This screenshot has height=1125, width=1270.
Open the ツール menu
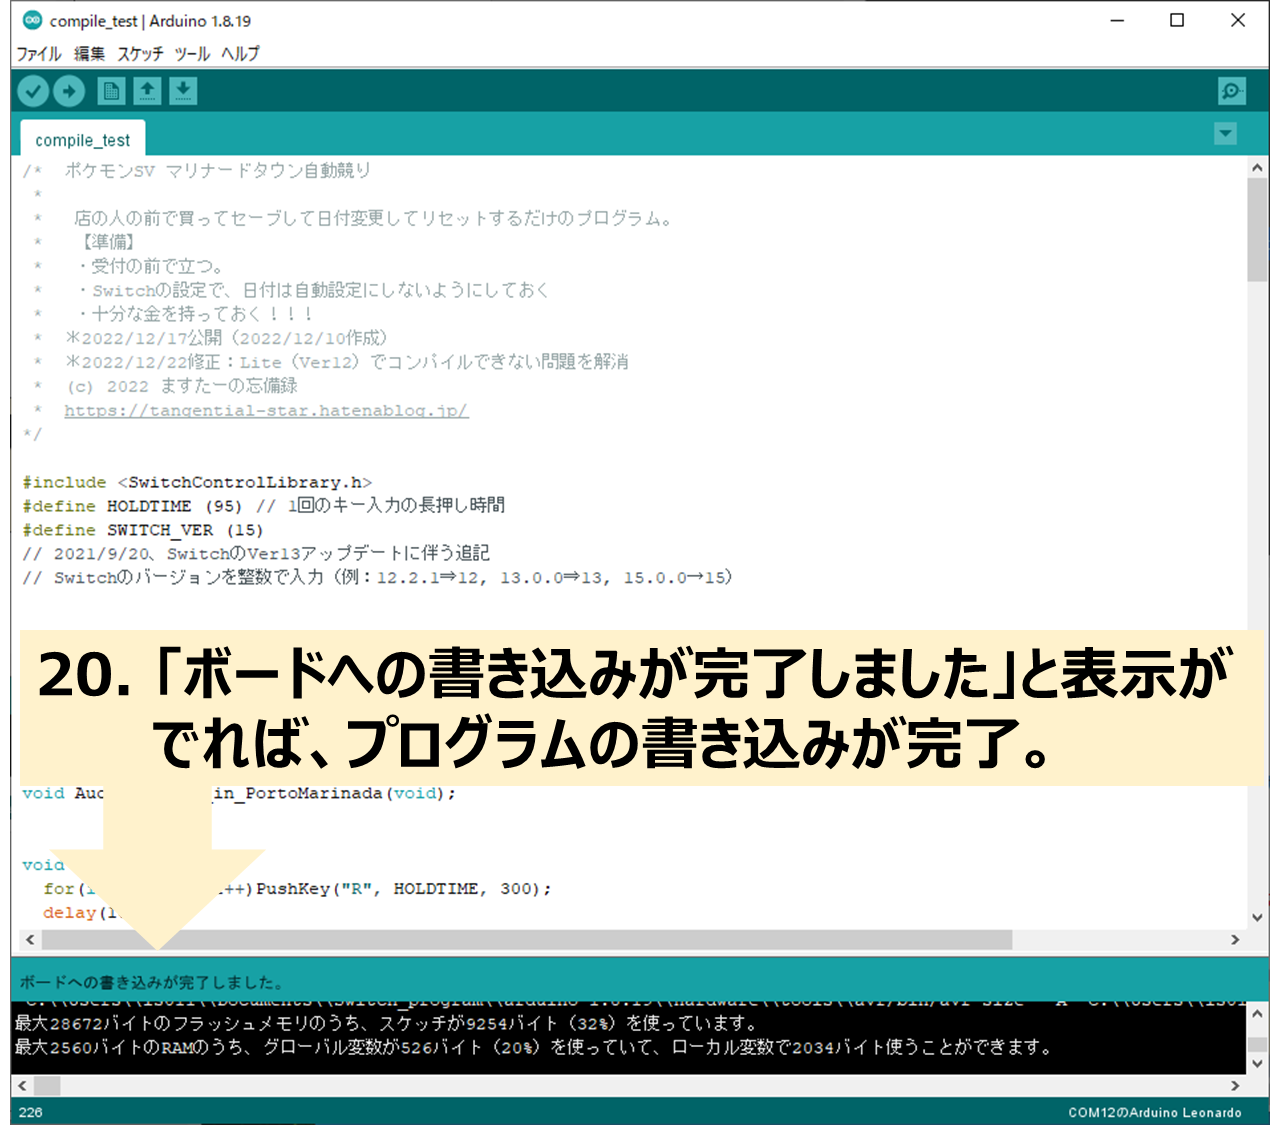pos(192,53)
